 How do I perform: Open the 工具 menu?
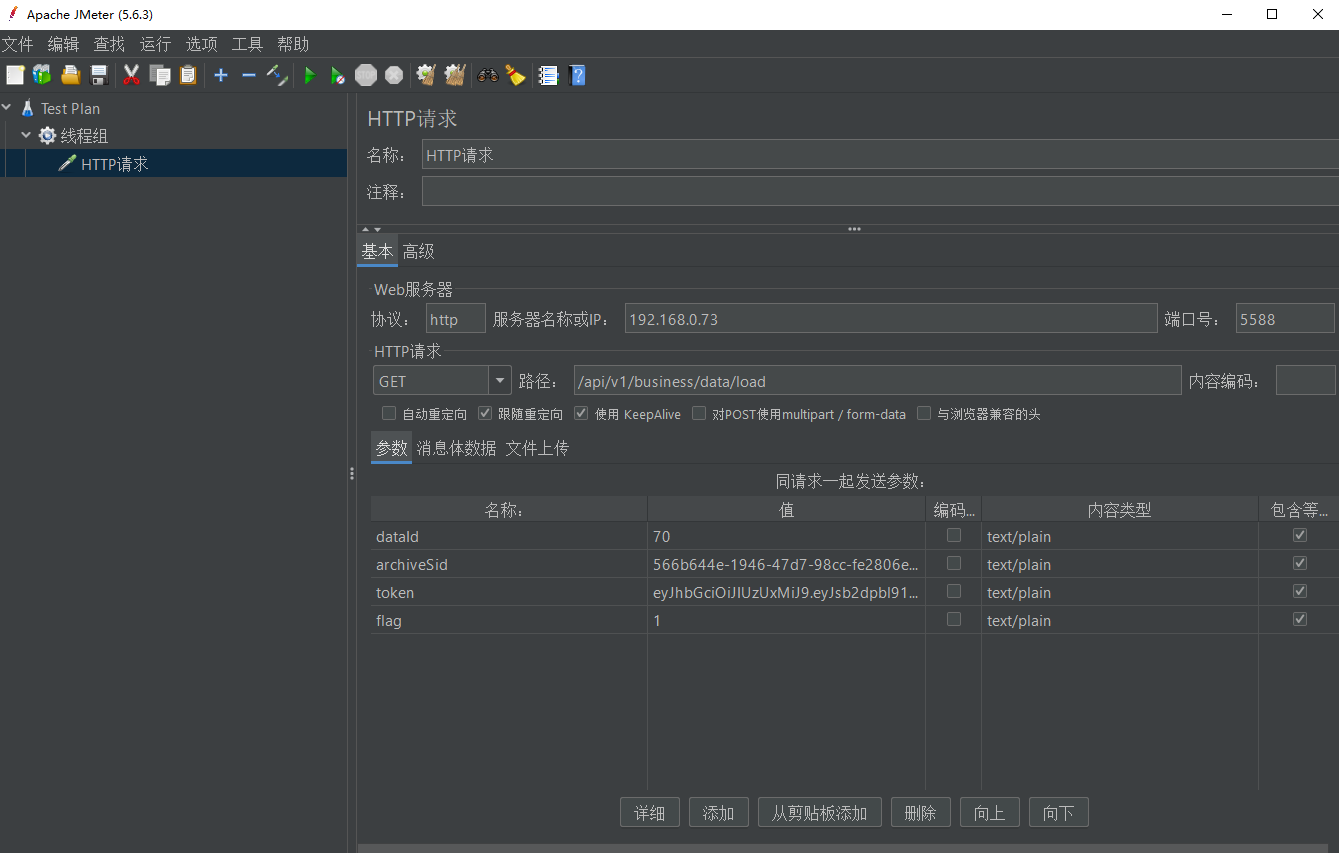click(x=247, y=44)
